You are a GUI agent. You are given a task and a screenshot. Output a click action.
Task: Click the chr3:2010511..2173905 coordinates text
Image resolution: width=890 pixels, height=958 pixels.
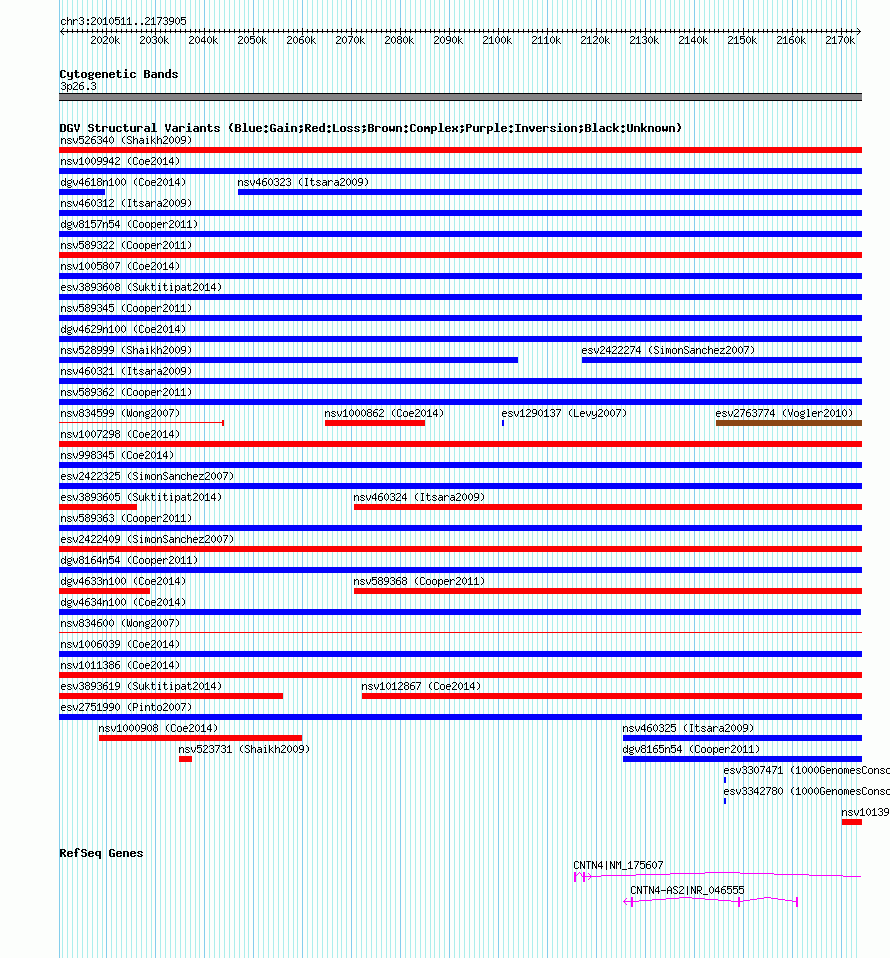[x=123, y=21]
